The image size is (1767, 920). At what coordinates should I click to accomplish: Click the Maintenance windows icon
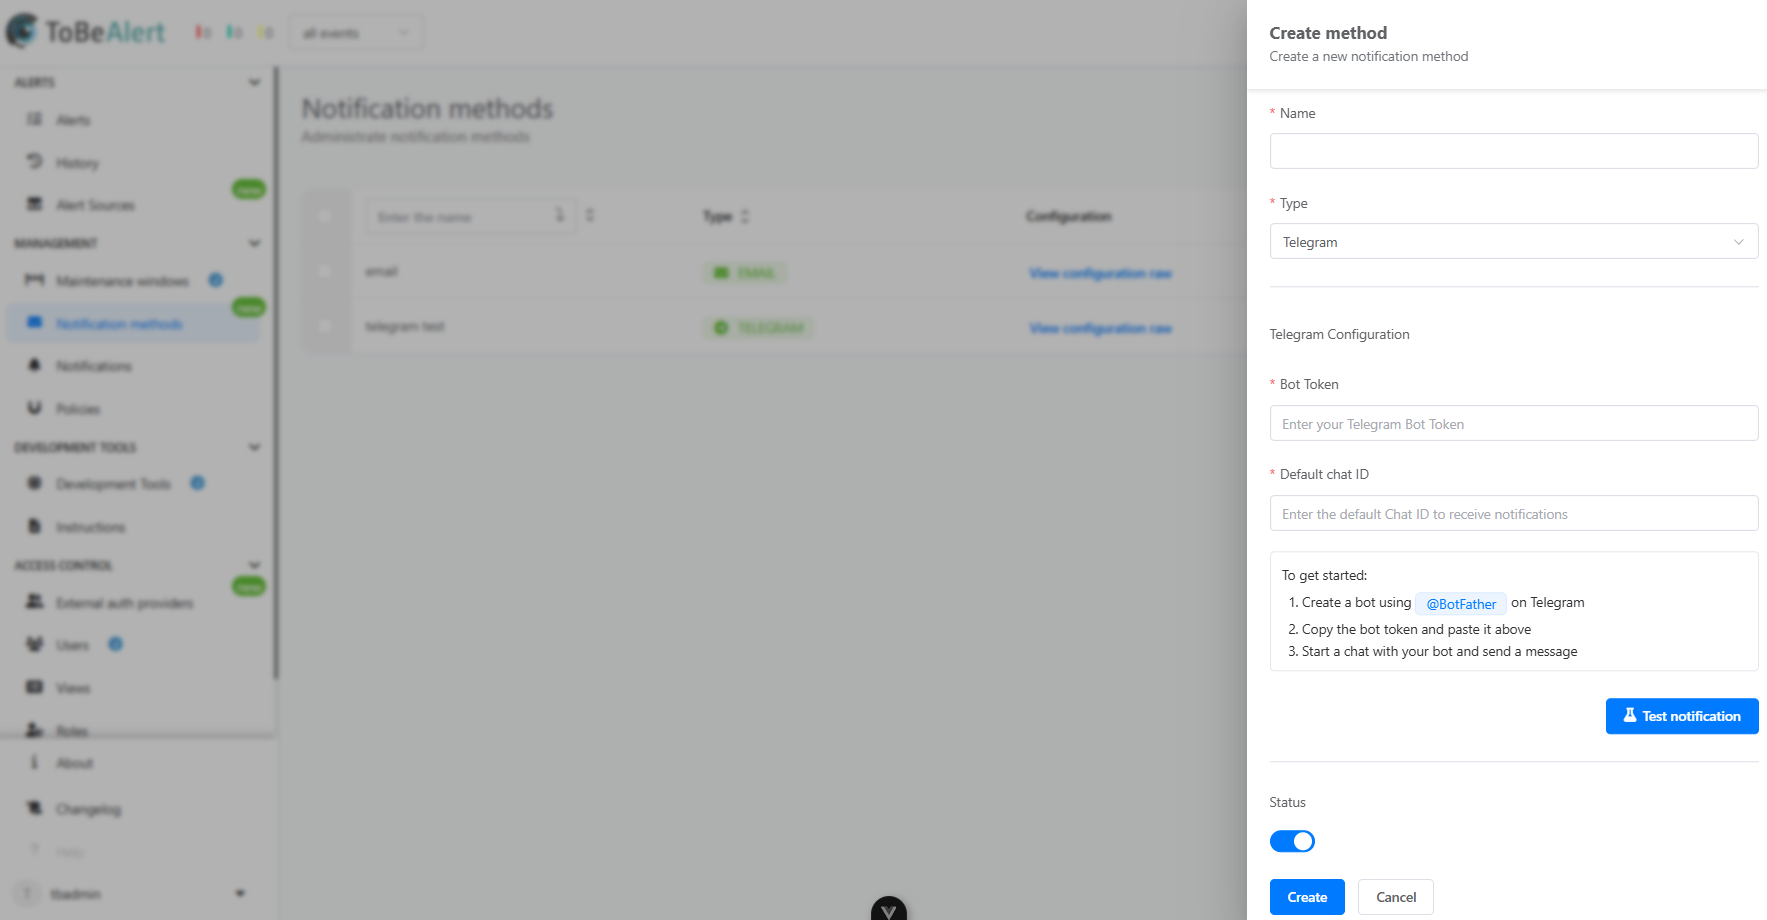(35, 281)
